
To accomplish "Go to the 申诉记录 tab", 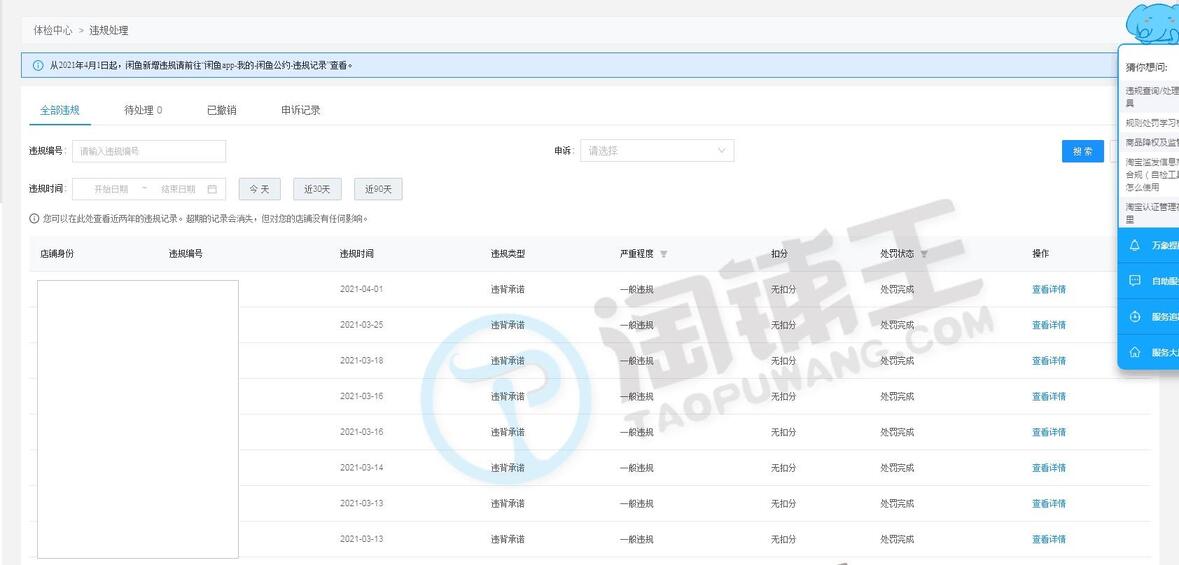I will point(300,110).
